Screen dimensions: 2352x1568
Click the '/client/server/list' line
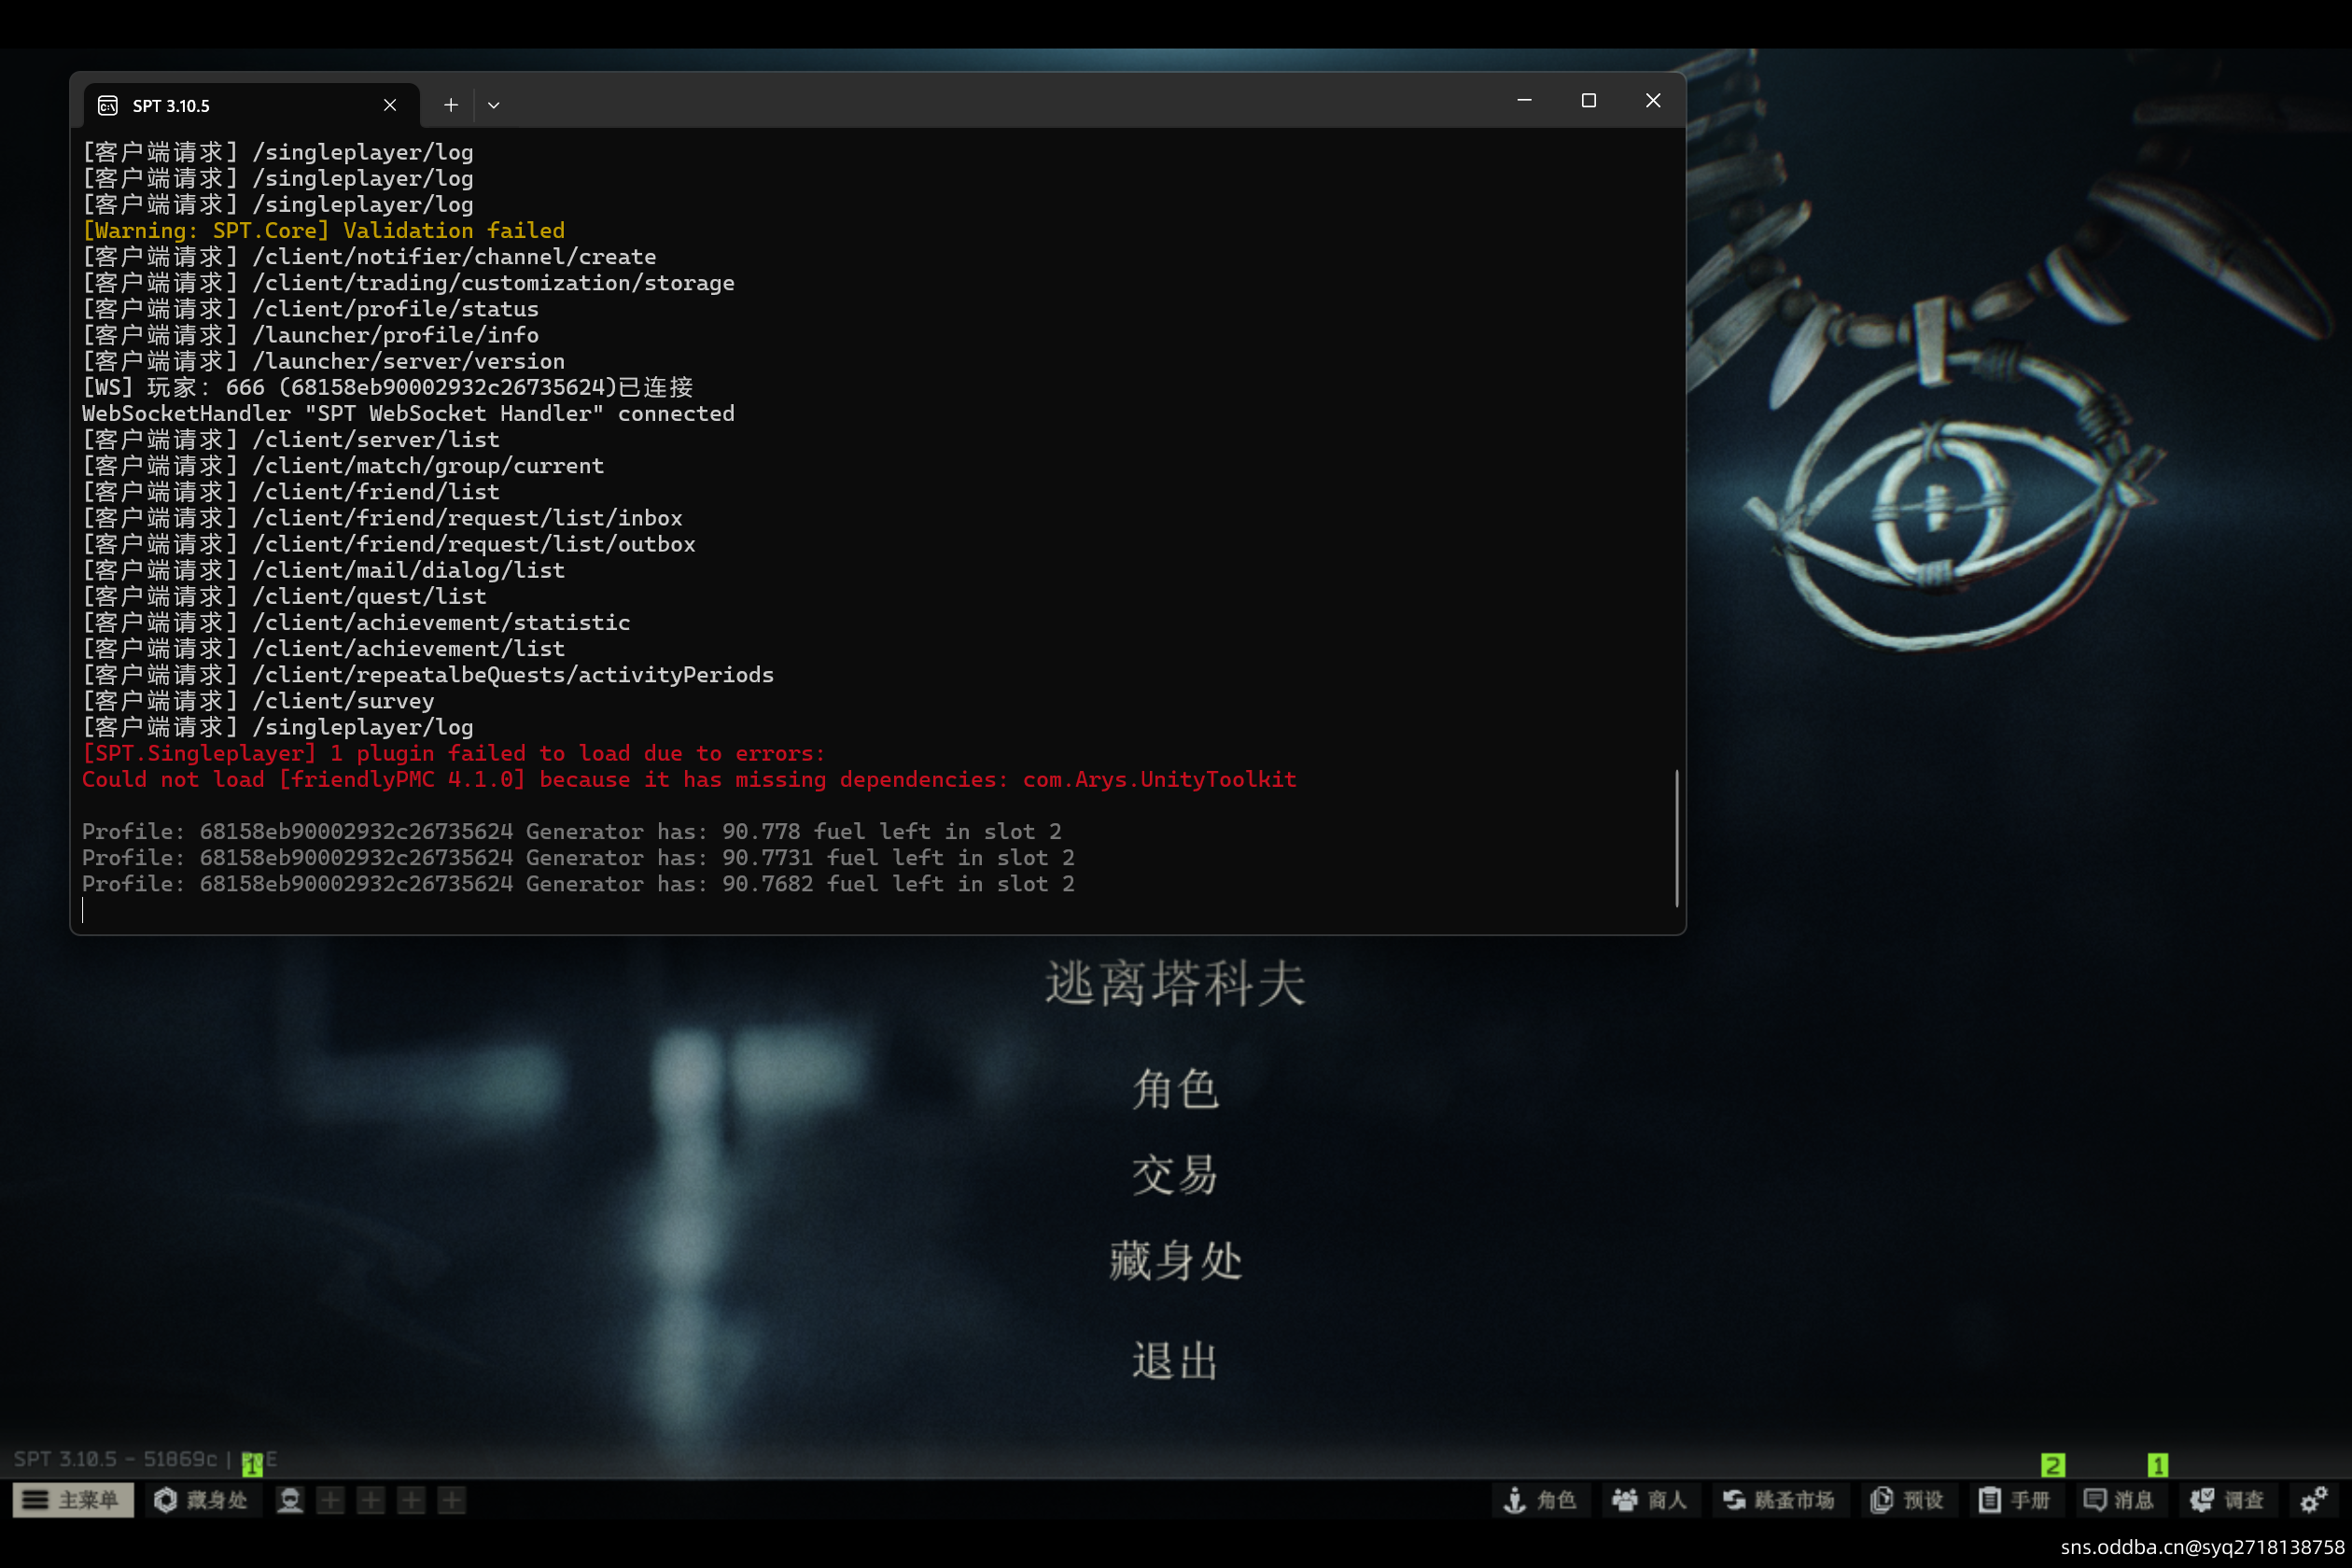(291, 440)
